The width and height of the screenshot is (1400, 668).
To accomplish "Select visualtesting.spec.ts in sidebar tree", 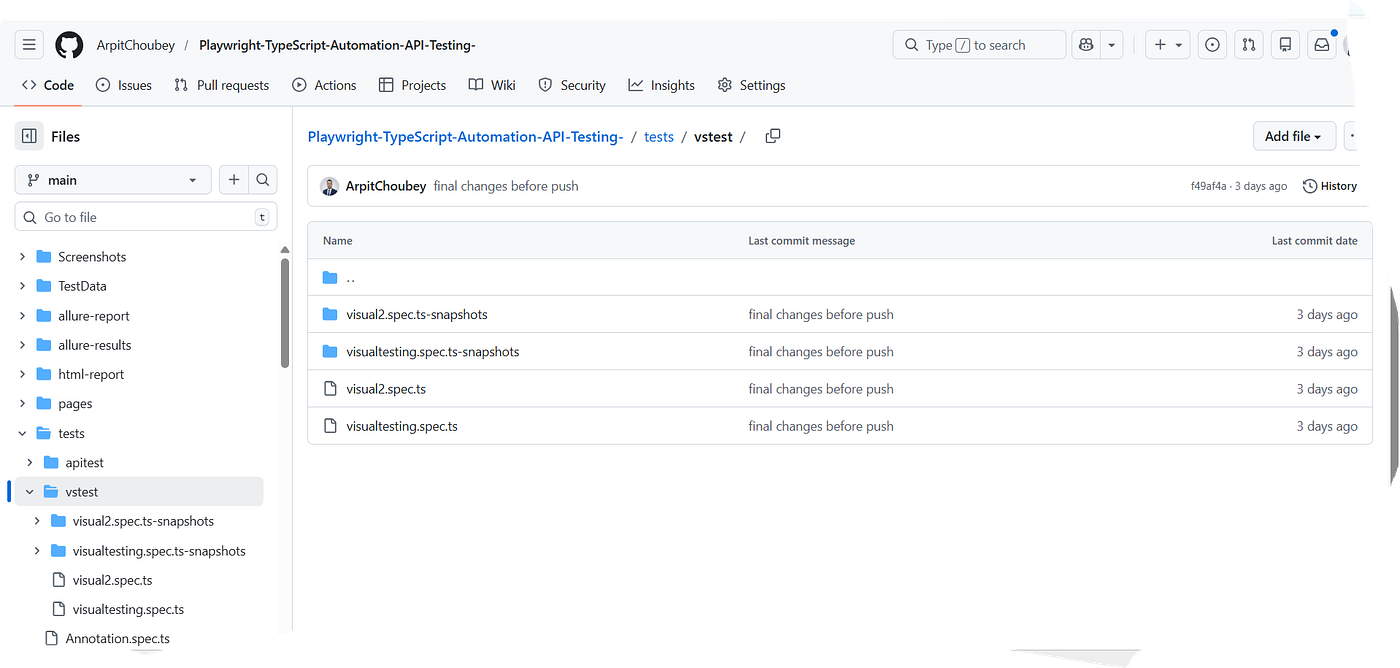I will (x=129, y=609).
